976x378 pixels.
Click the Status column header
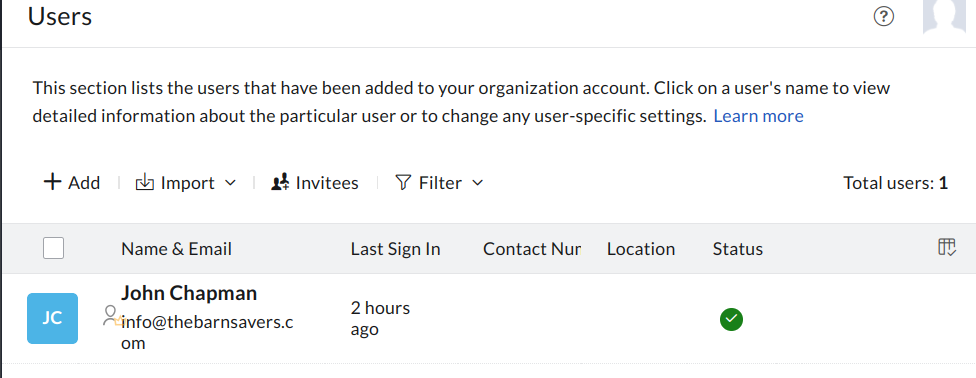(738, 249)
